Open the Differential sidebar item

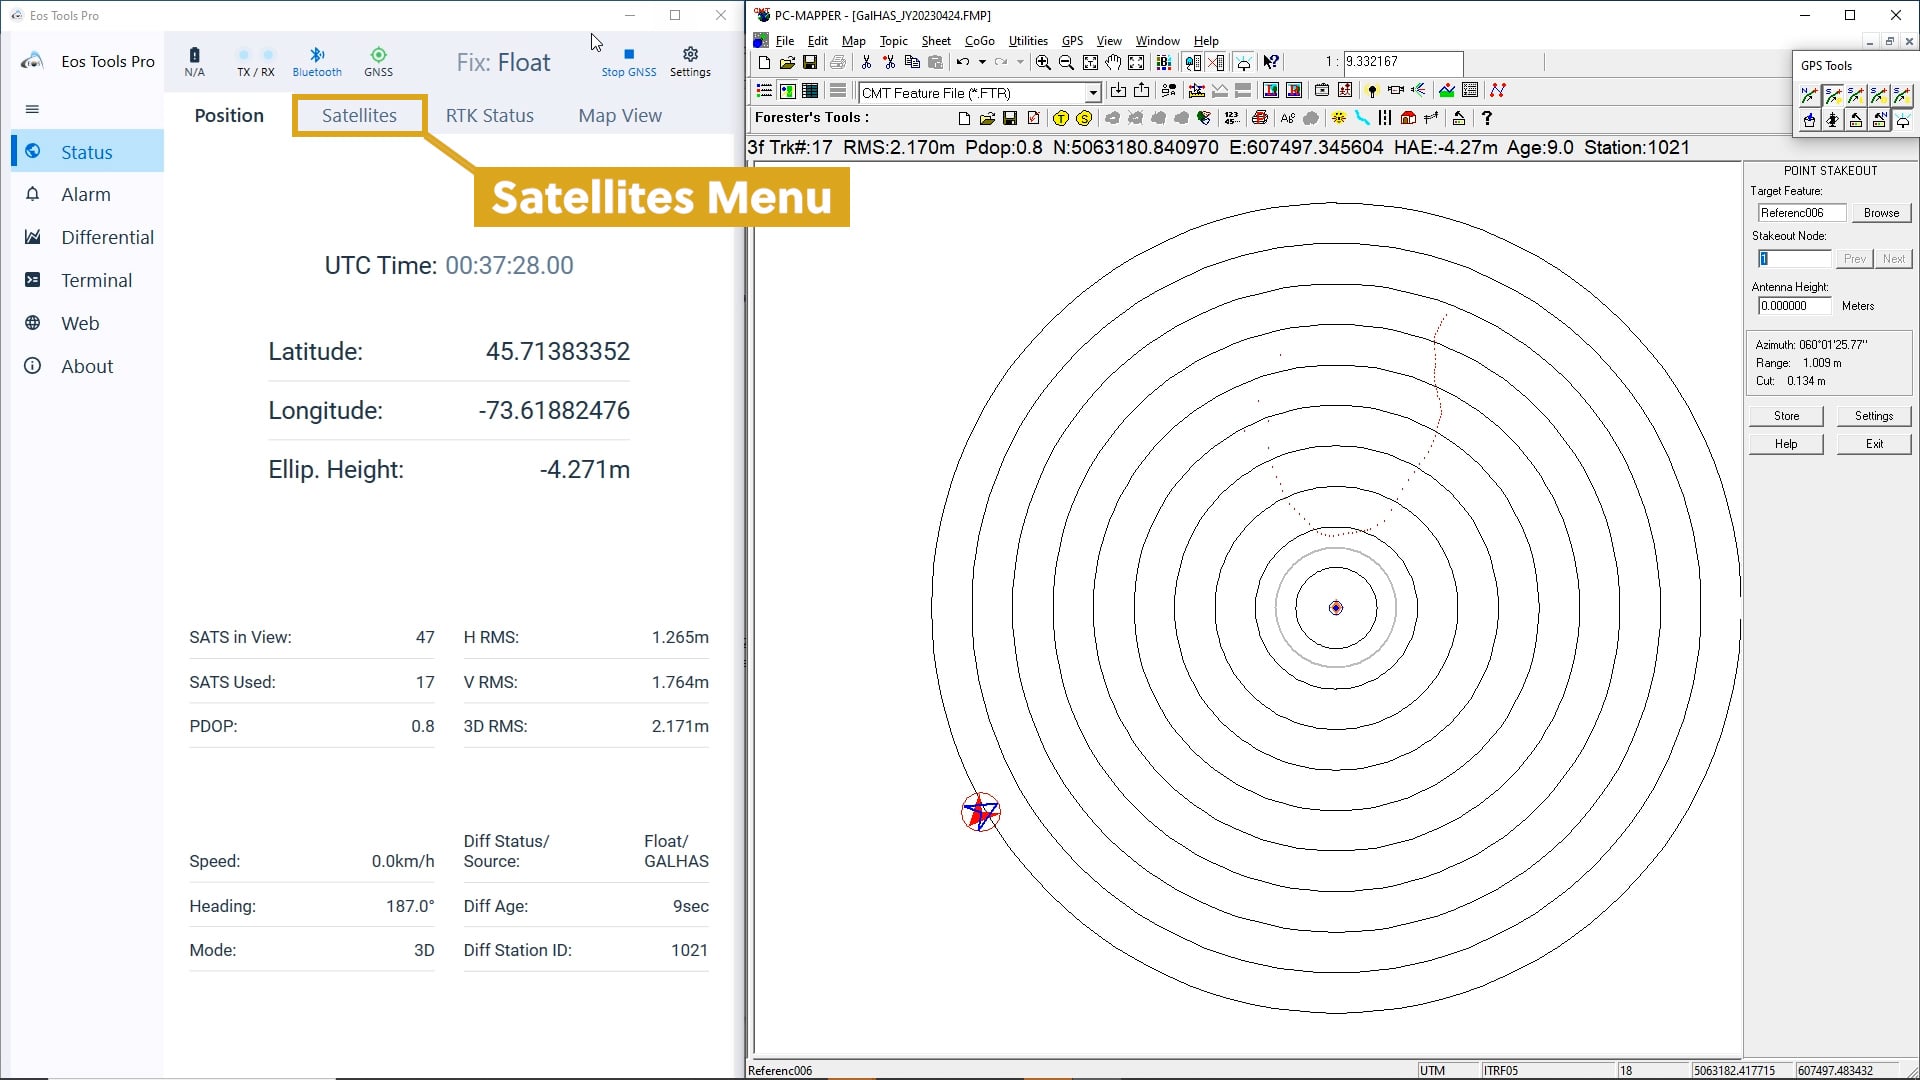point(87,237)
